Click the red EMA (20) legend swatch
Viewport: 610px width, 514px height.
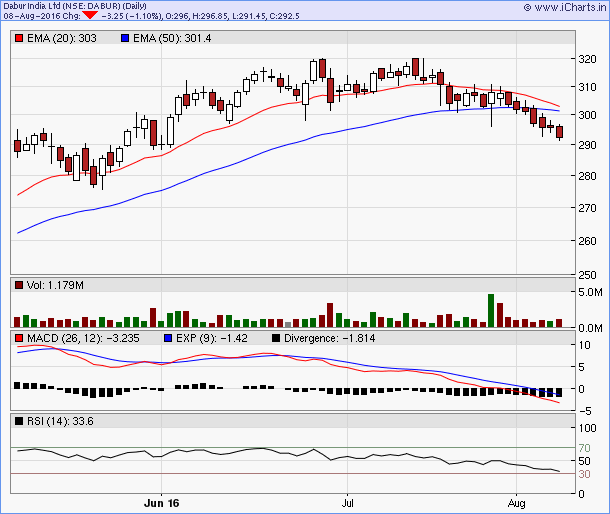(x=19, y=38)
